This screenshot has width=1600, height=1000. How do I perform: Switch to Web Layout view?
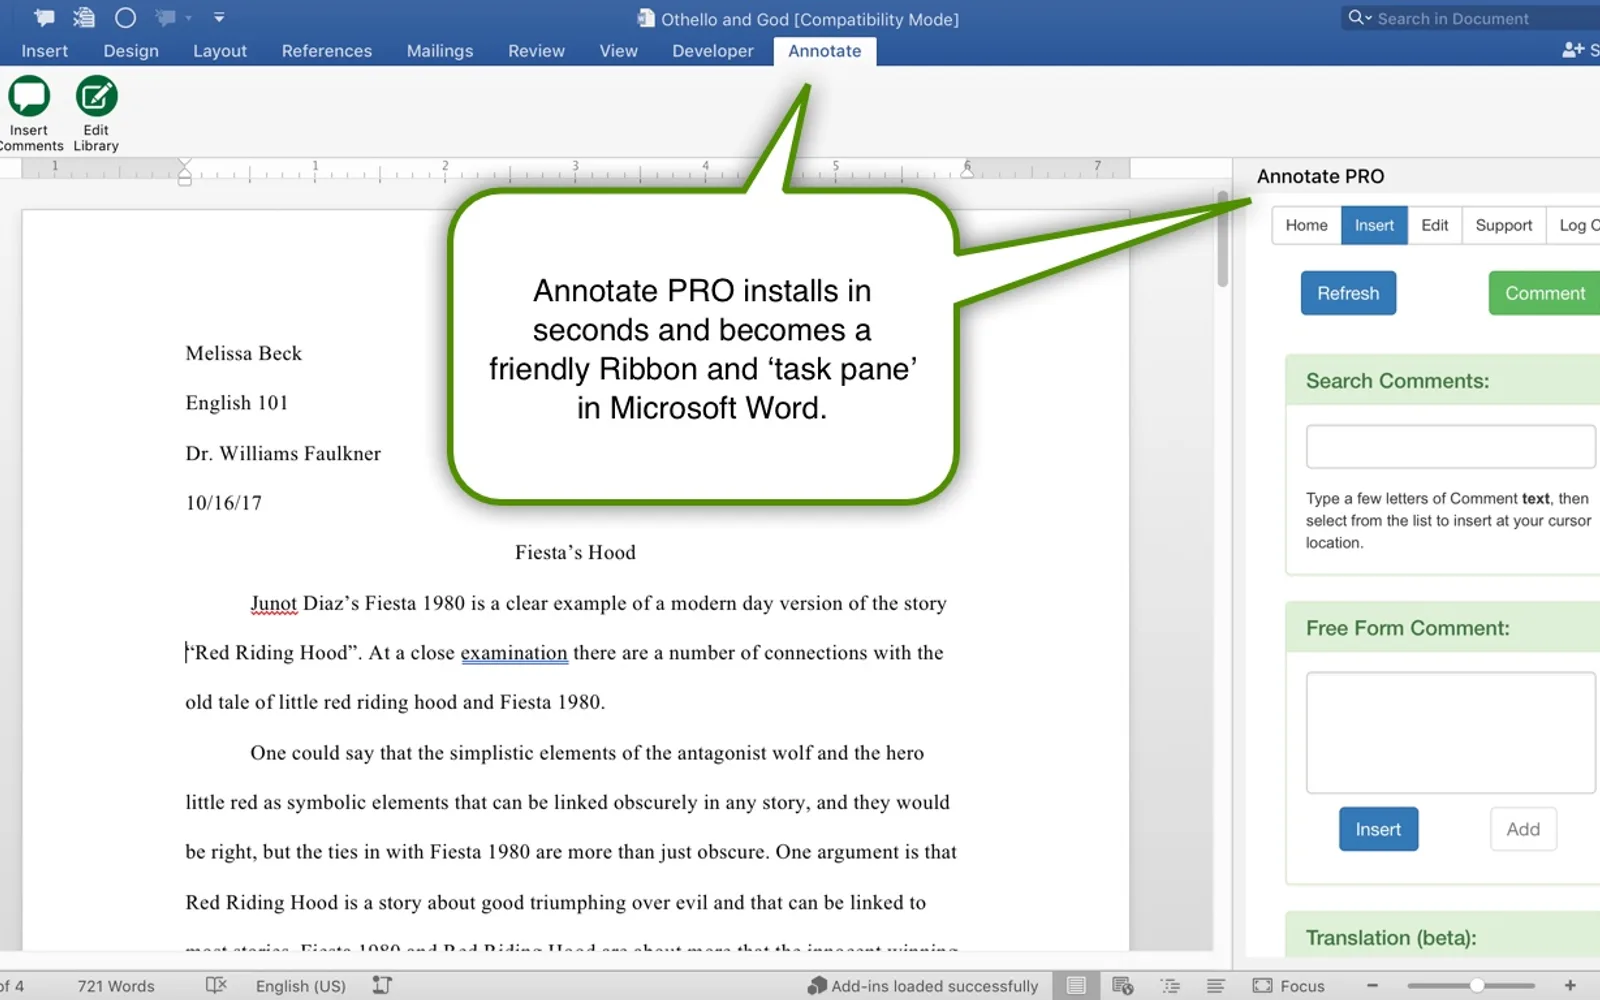pyautogui.click(x=1122, y=985)
